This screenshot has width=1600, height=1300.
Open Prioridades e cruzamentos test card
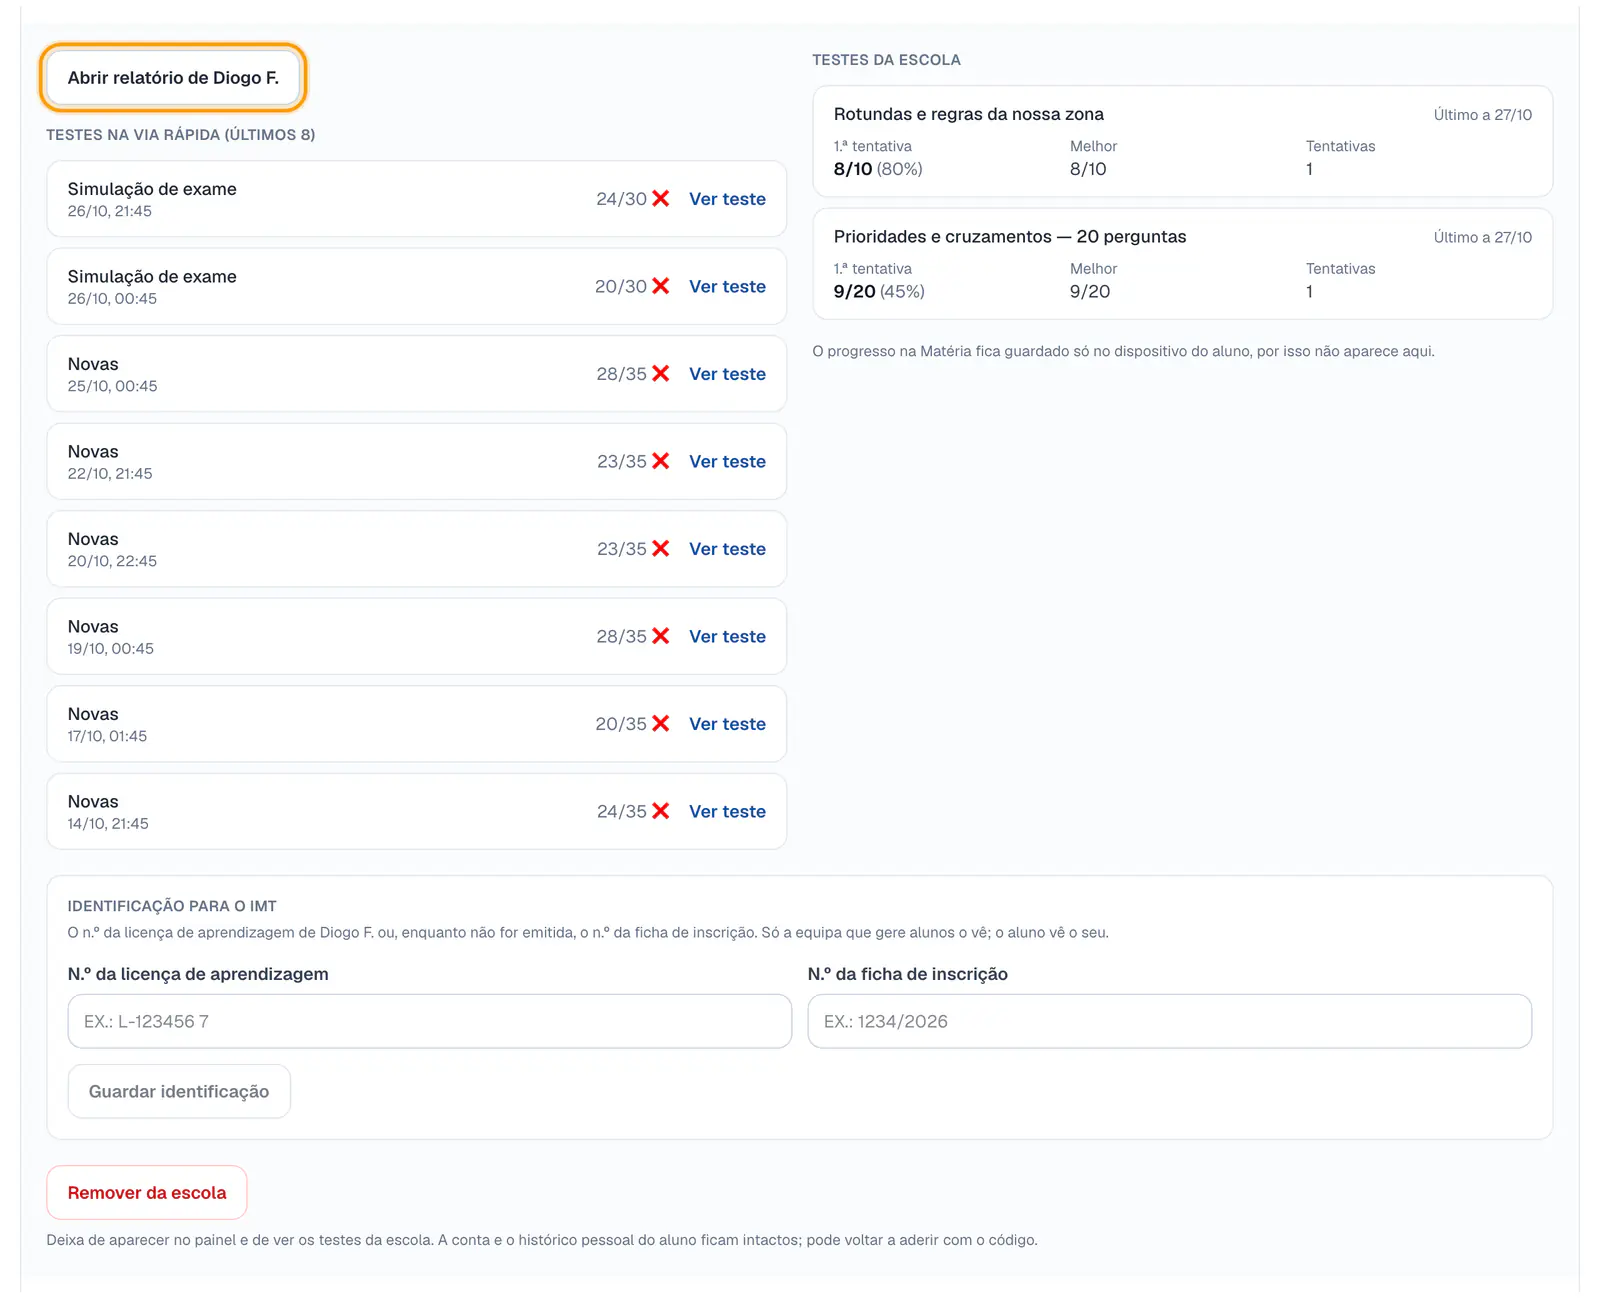coord(1182,264)
